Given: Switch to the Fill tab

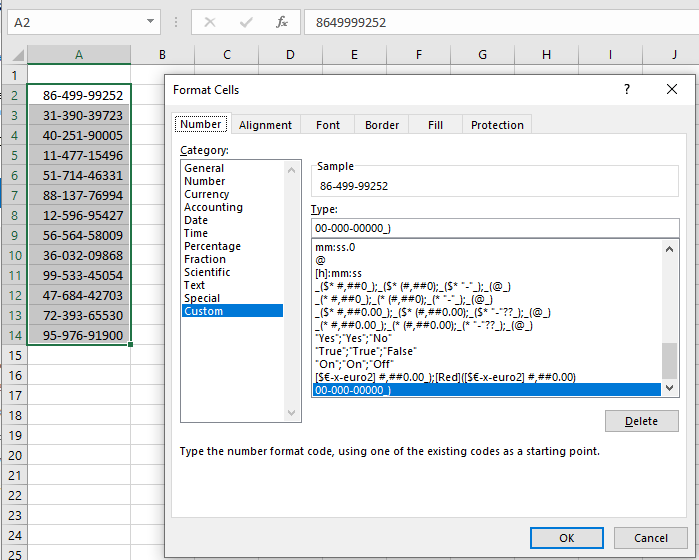Looking at the screenshot, I should click(x=435, y=125).
